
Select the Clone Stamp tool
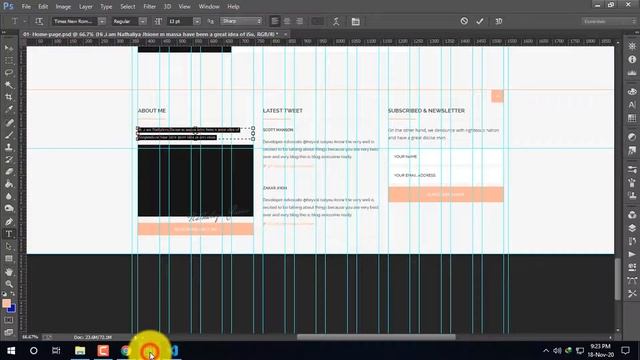9,147
